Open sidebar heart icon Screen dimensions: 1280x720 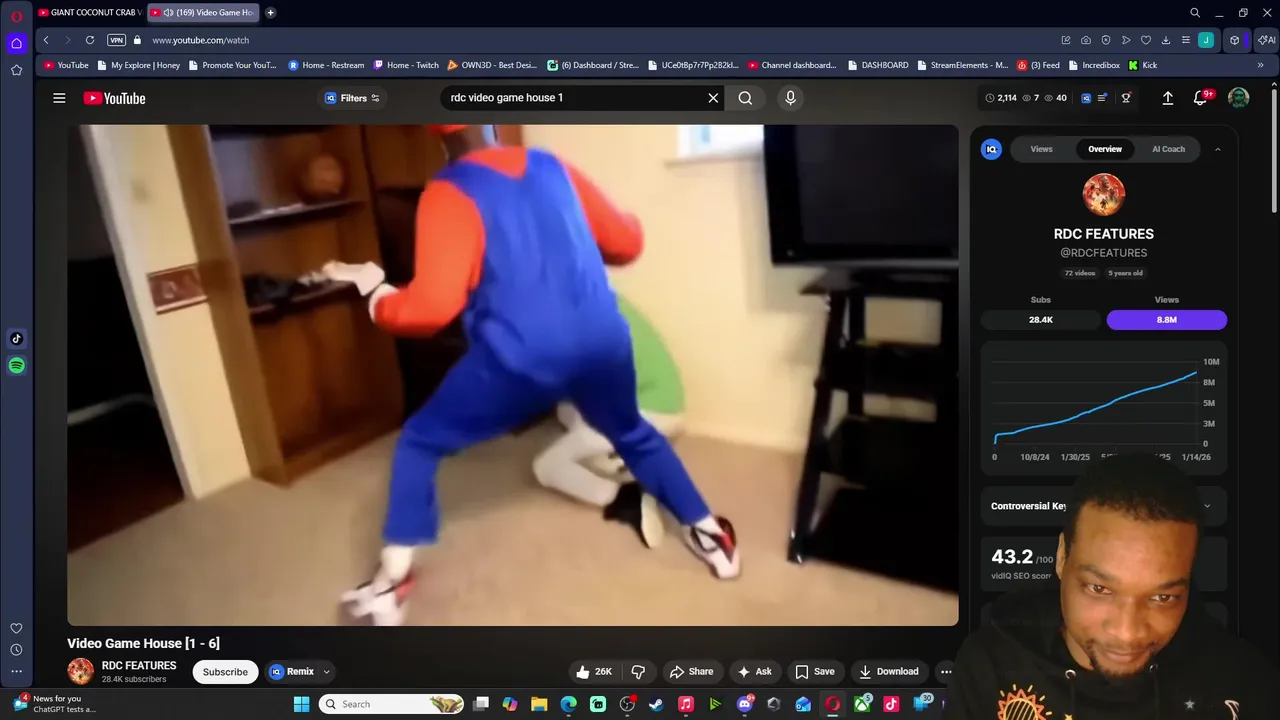[x=16, y=628]
